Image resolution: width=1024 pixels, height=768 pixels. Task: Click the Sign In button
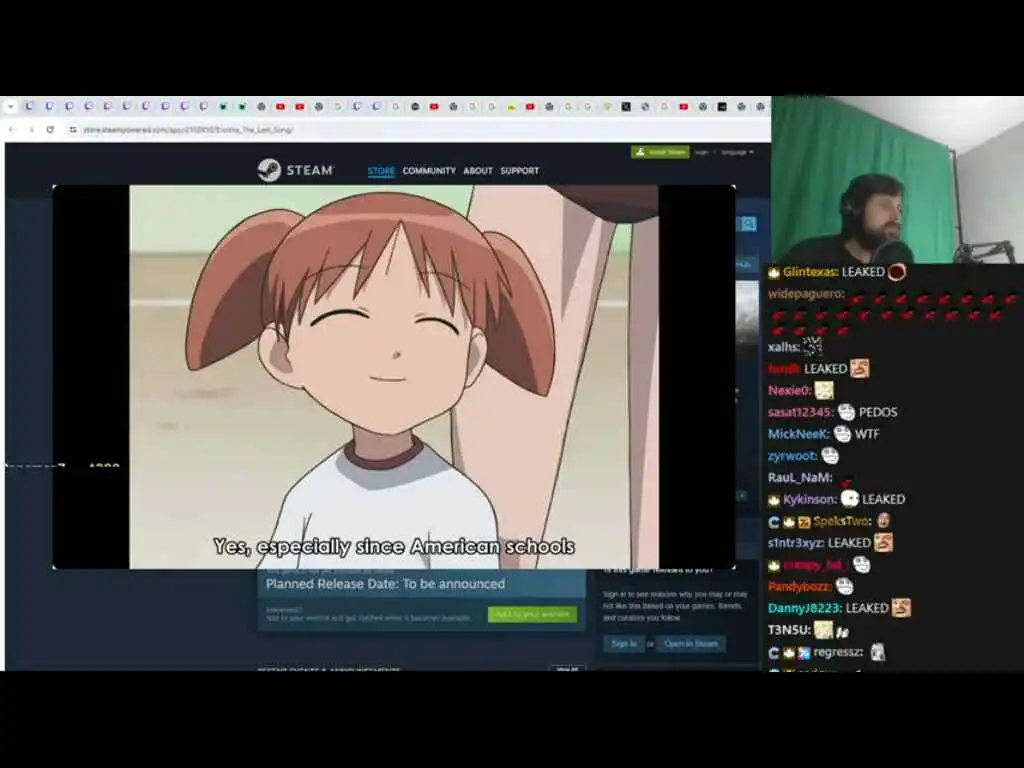(x=624, y=643)
